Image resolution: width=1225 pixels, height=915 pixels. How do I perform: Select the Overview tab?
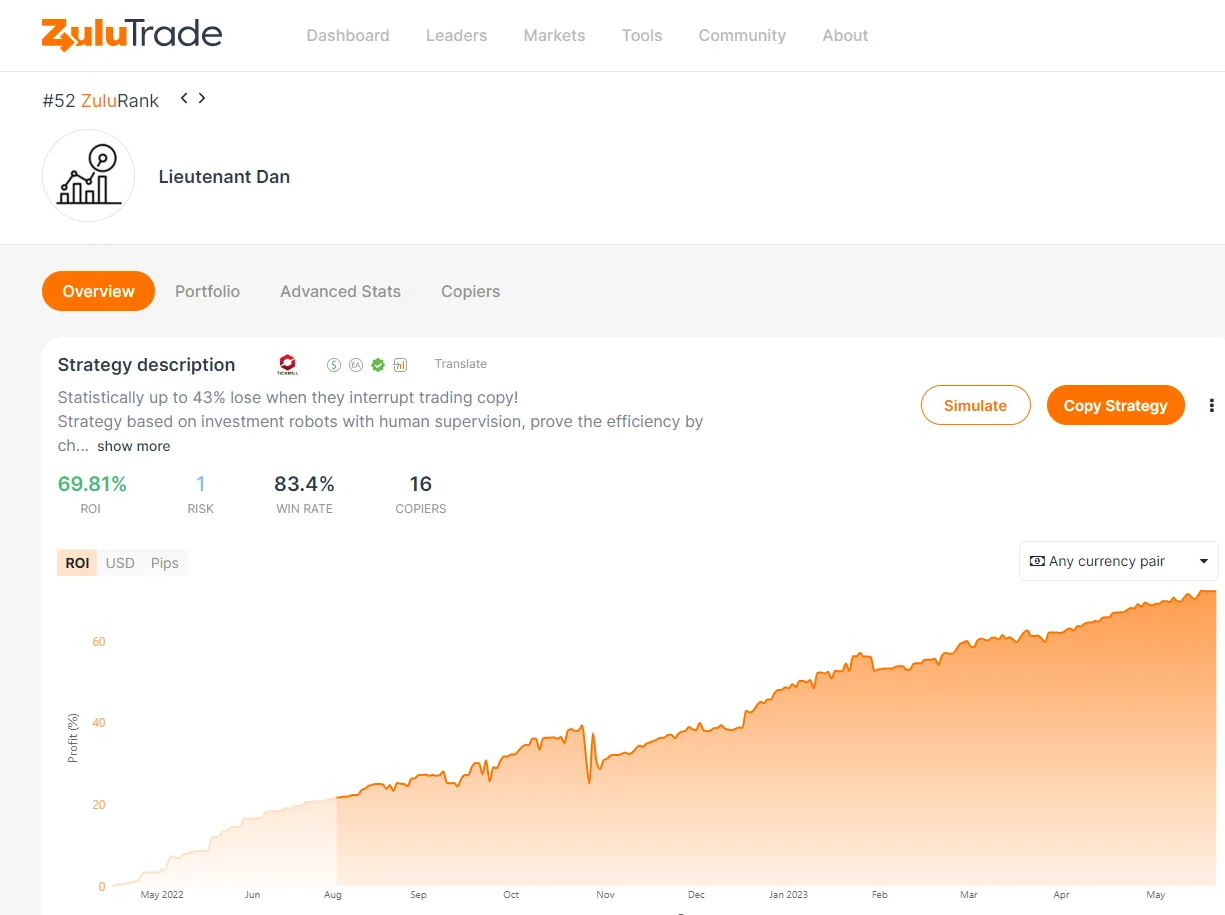click(98, 291)
